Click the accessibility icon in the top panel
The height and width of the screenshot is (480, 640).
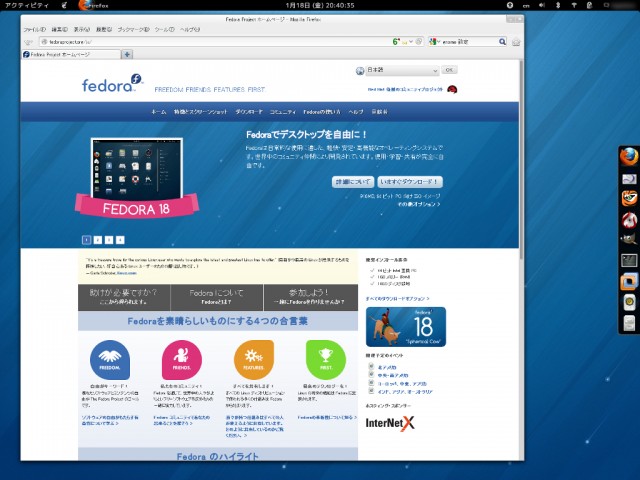pyautogui.click(x=510, y=5)
